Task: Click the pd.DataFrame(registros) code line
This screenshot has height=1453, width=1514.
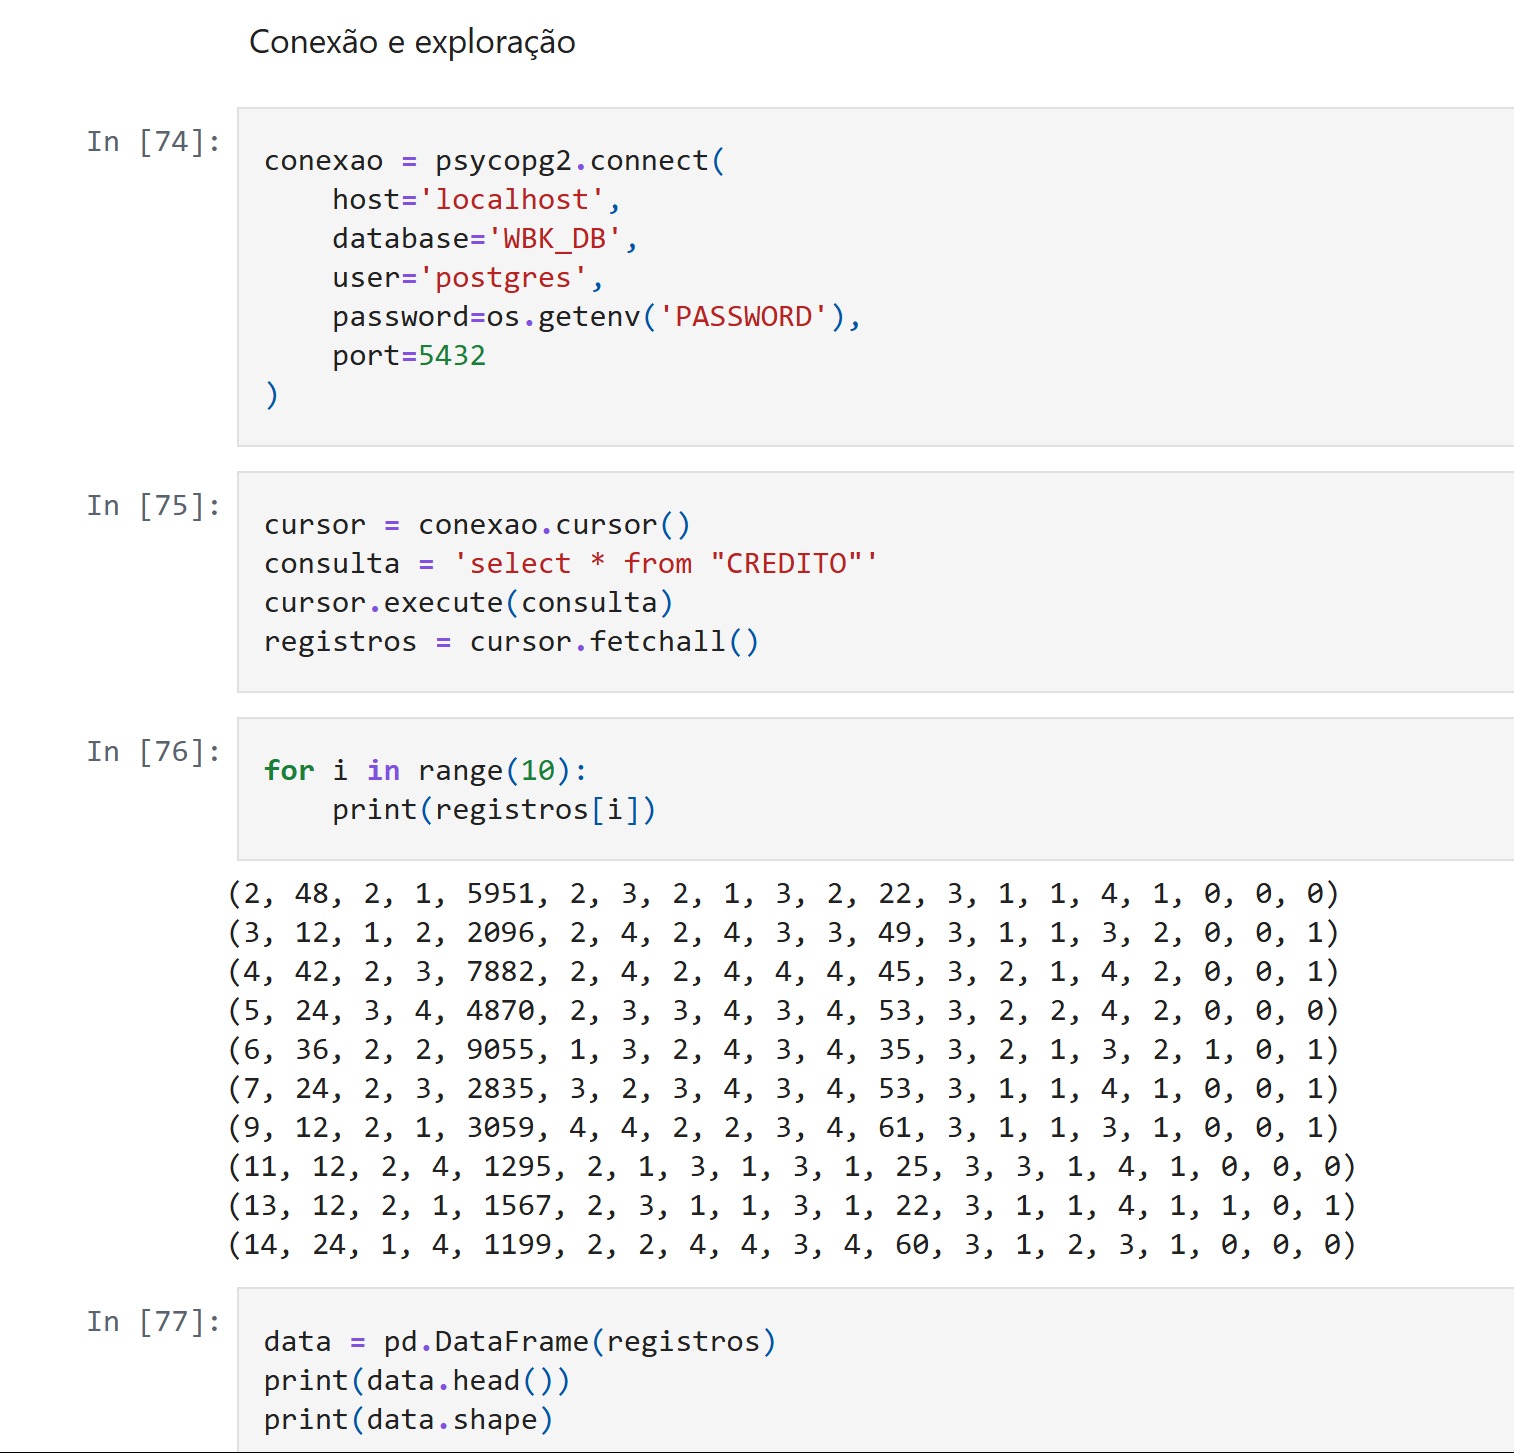Action: pyautogui.click(x=519, y=1342)
